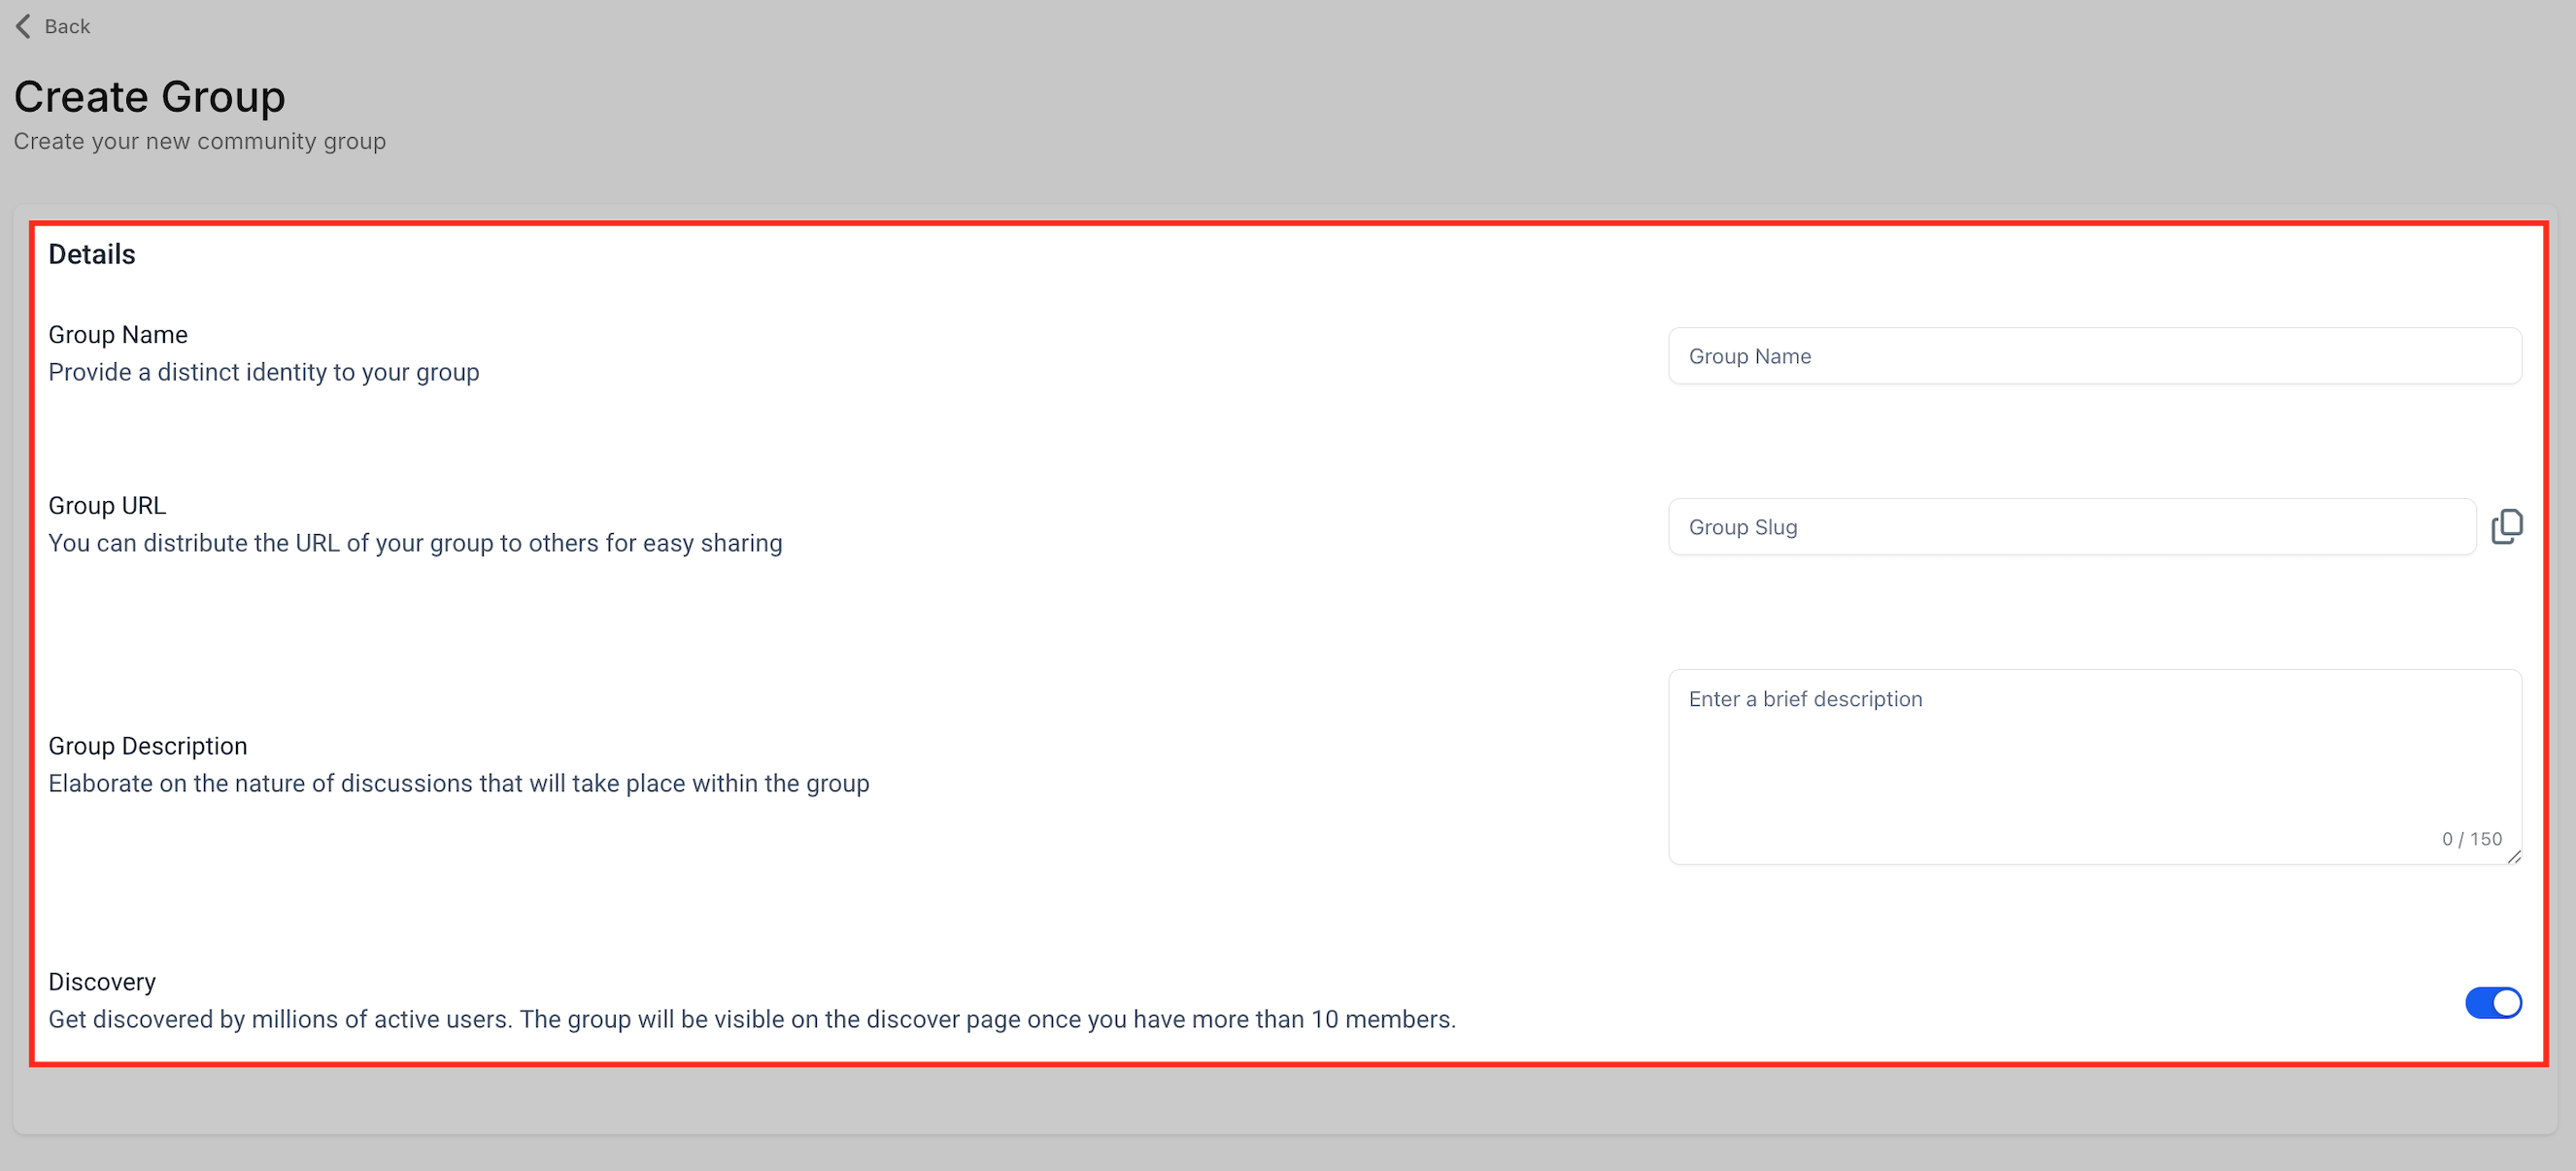Click into the Group Slug field

[x=2071, y=527]
